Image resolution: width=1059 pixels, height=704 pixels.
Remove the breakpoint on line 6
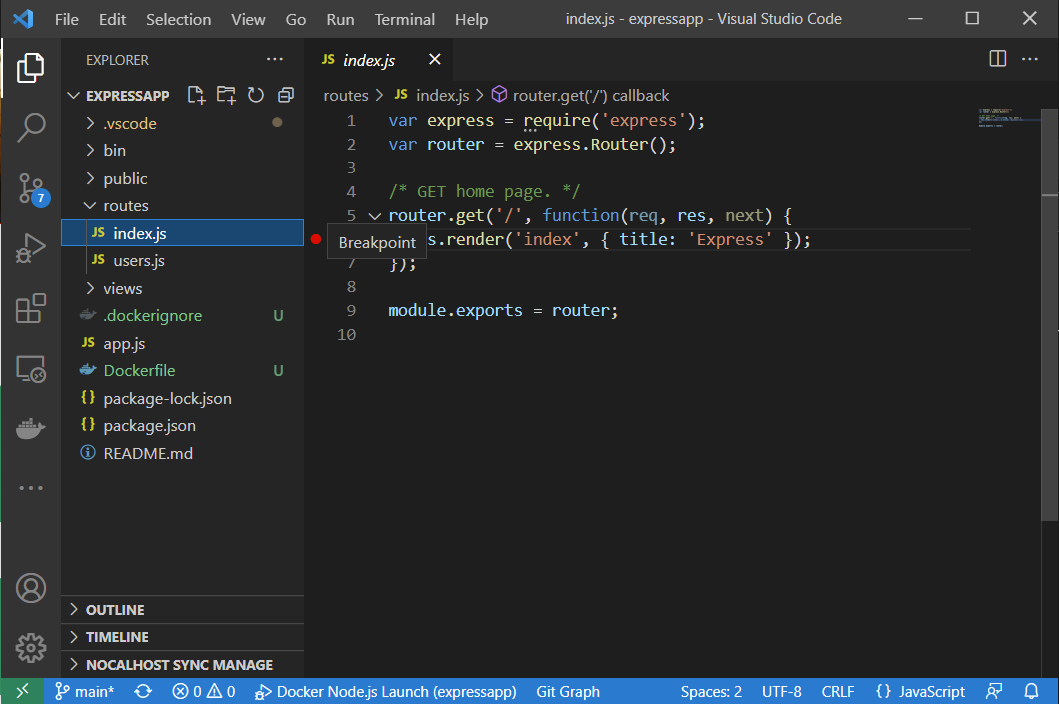315,239
